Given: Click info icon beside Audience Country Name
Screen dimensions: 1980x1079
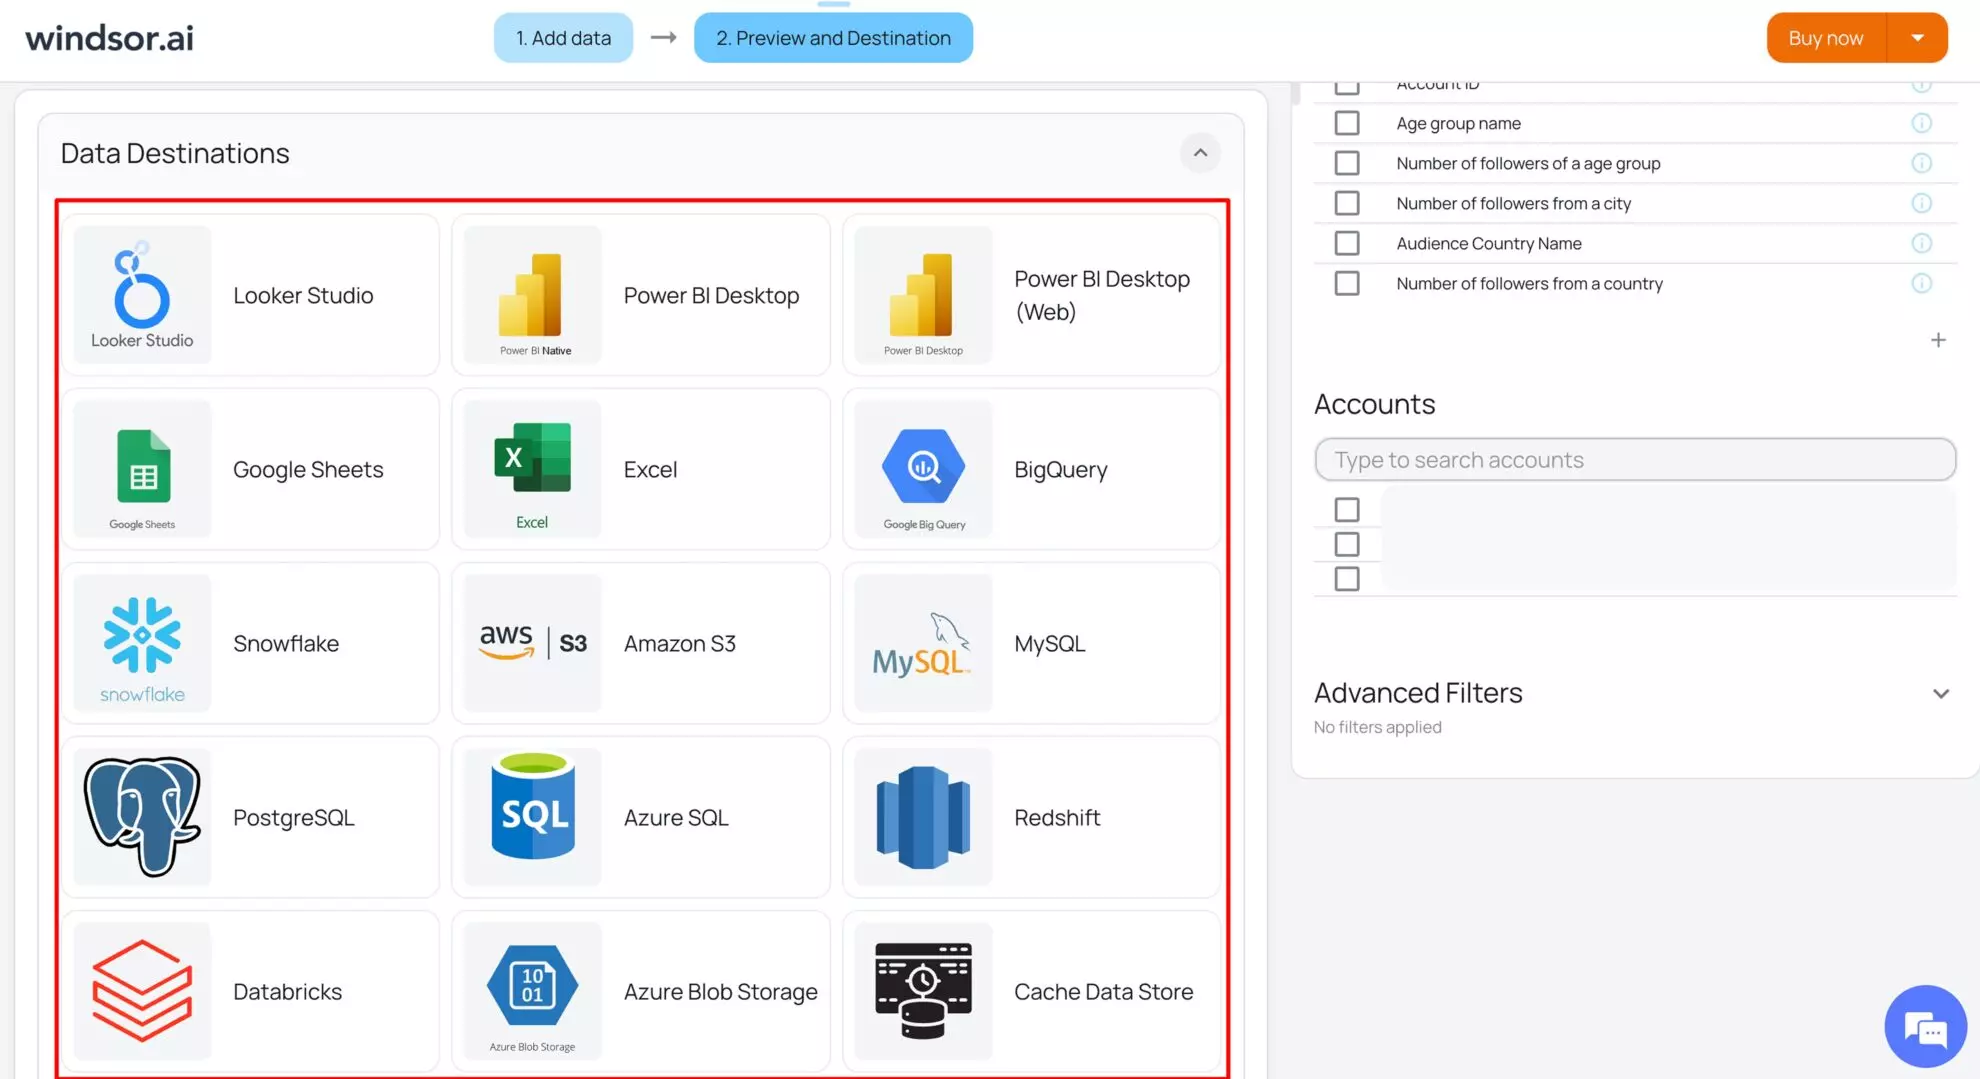Looking at the screenshot, I should [x=1921, y=243].
